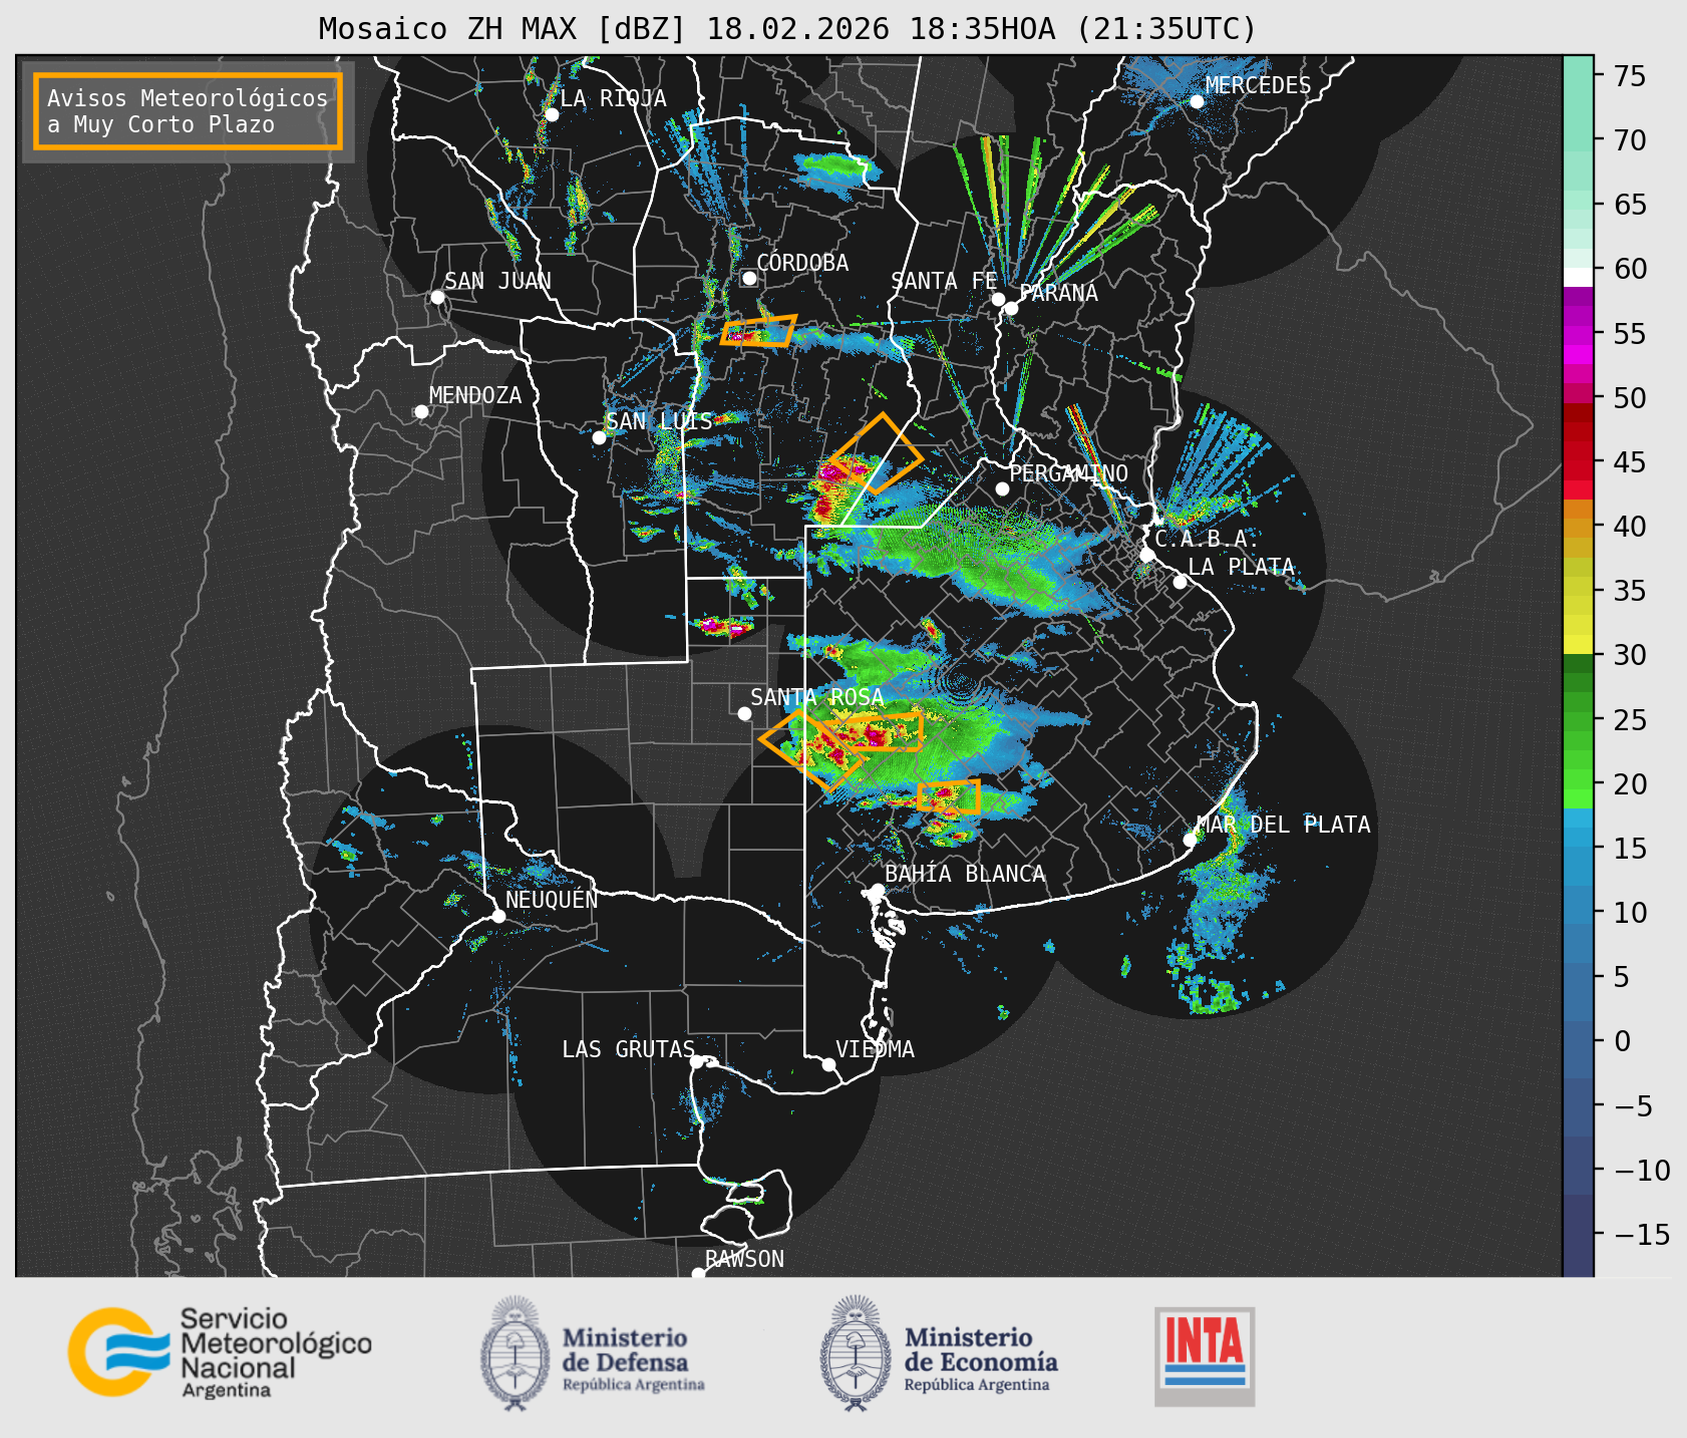Click the SAN JUAN city label
1687x1438 pixels.
498,281
